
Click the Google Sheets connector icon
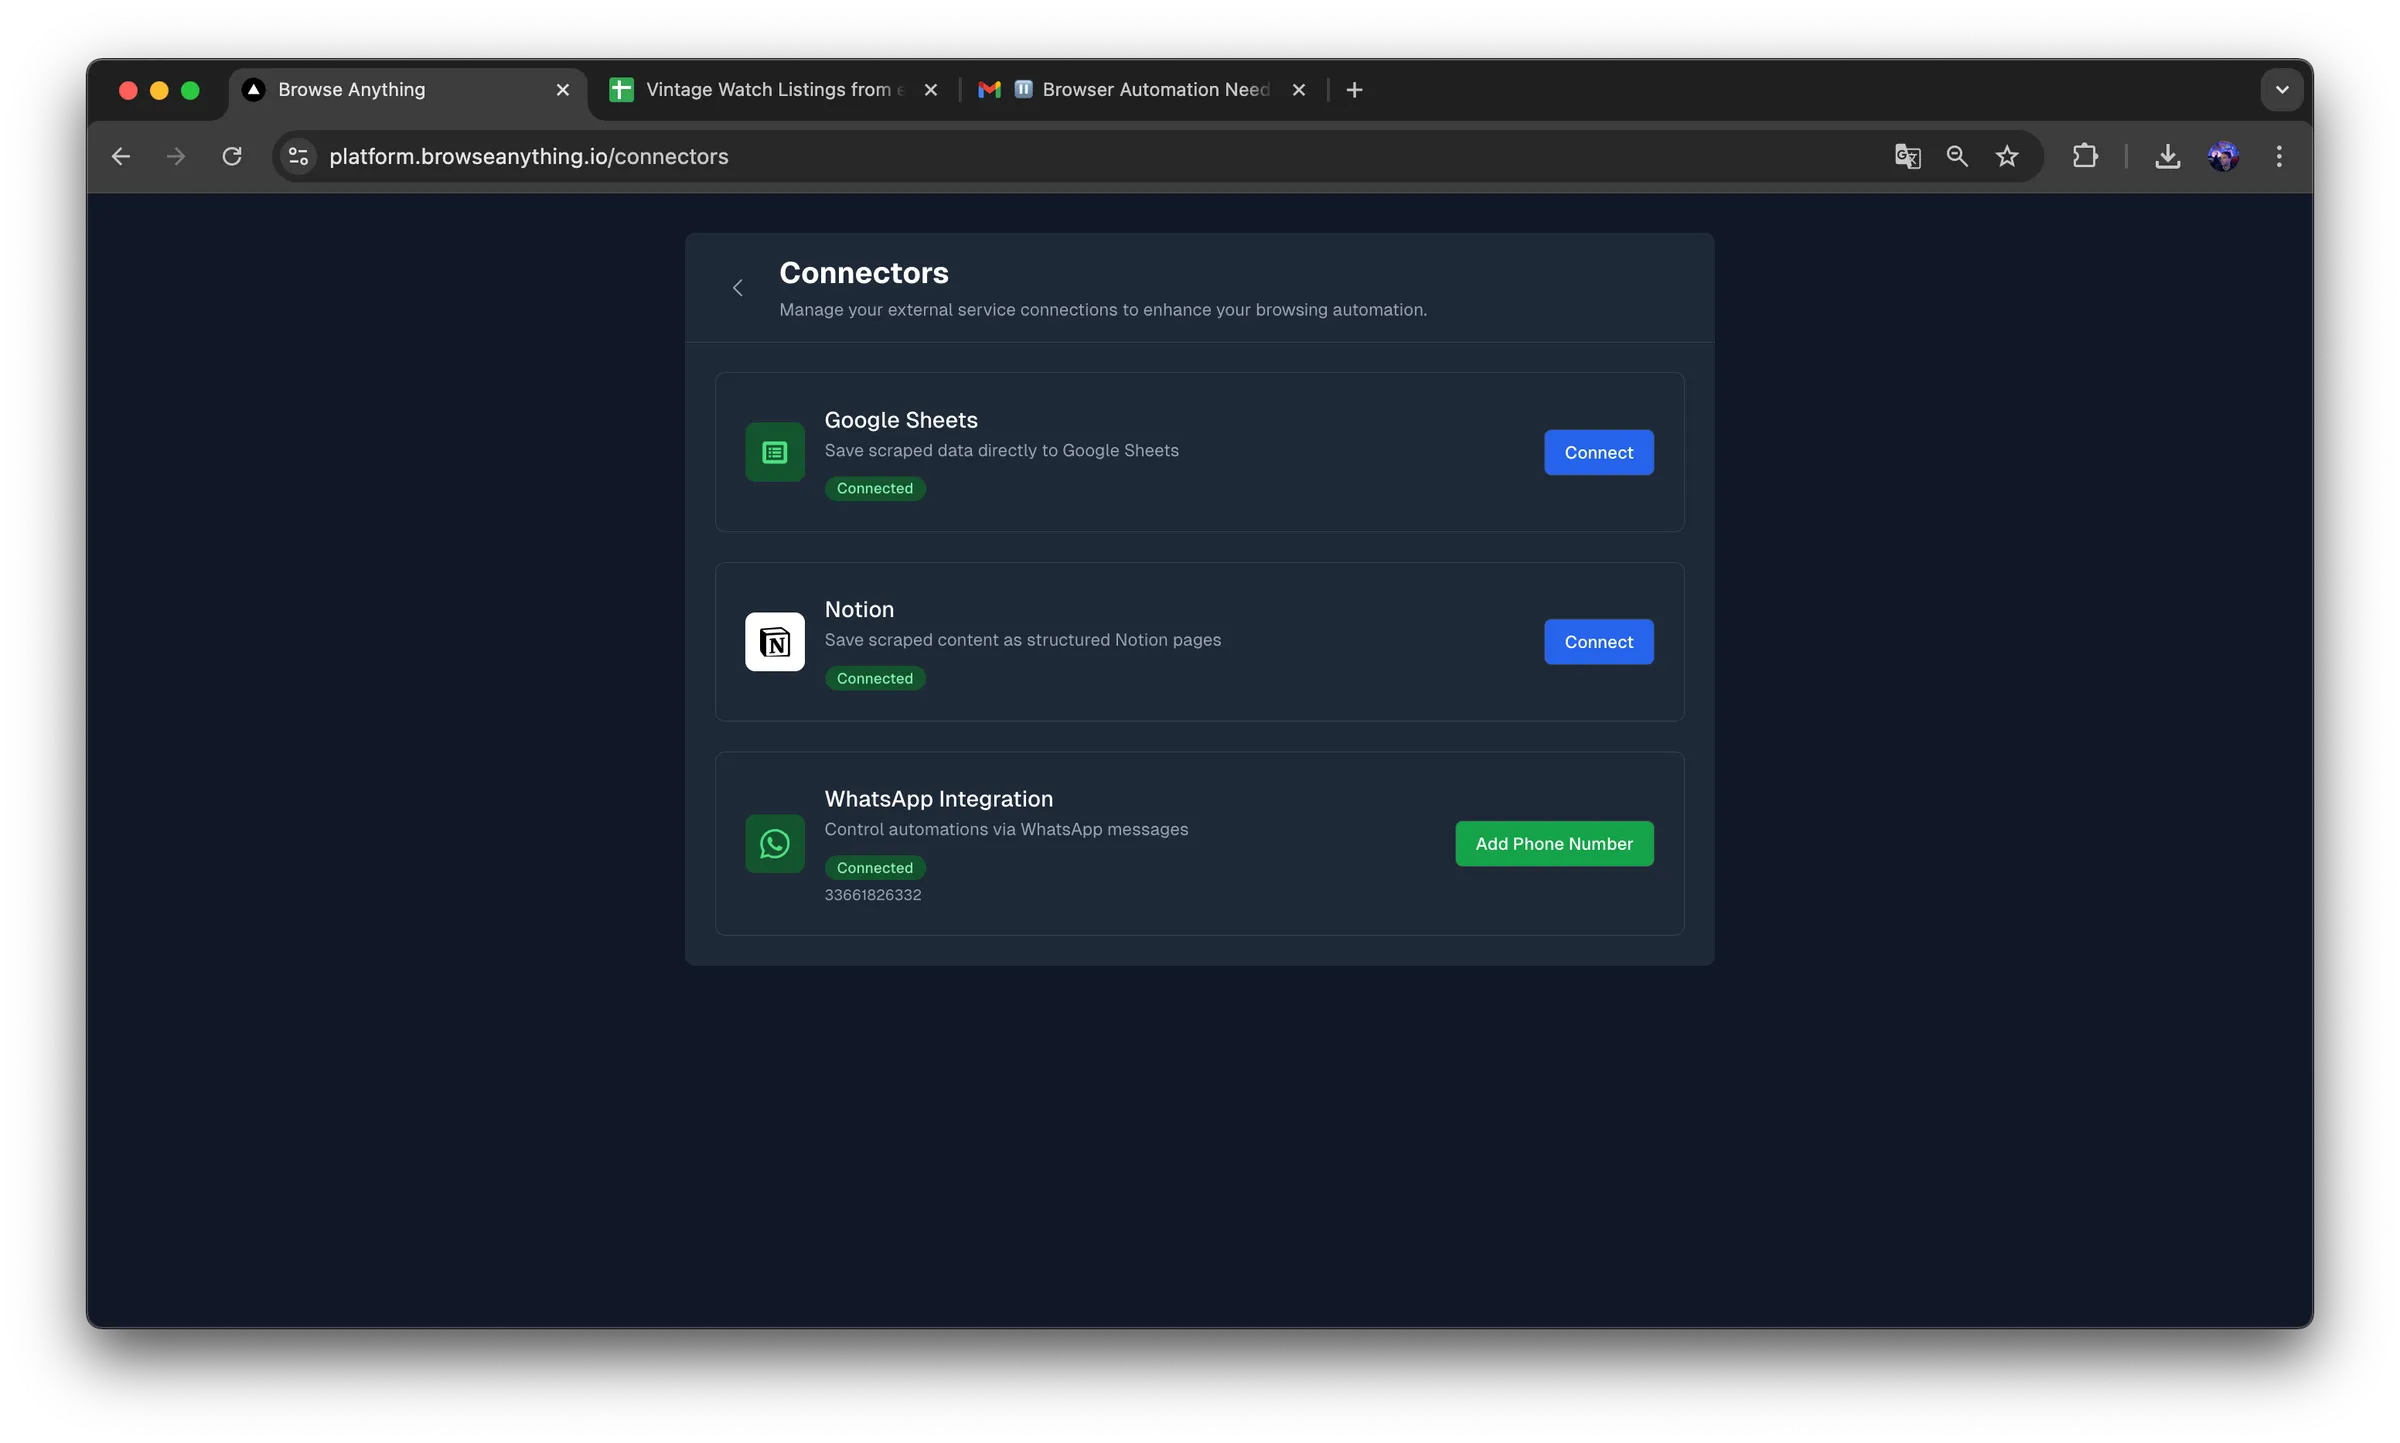774,452
